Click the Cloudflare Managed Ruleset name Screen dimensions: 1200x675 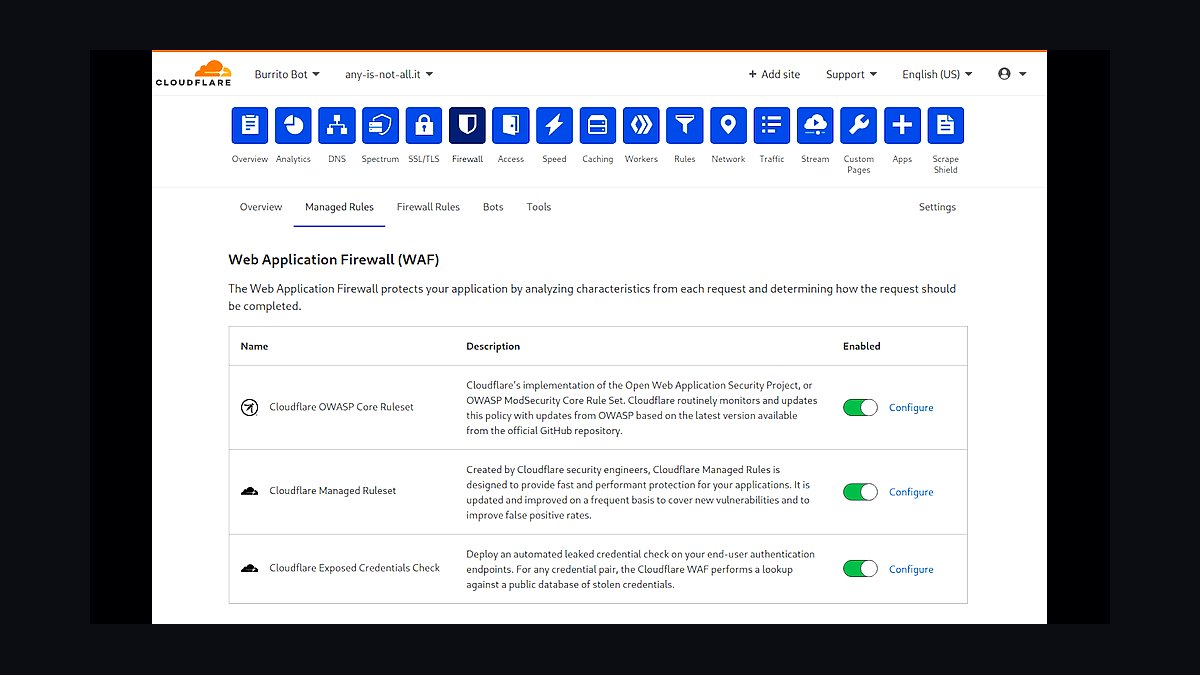pos(333,491)
